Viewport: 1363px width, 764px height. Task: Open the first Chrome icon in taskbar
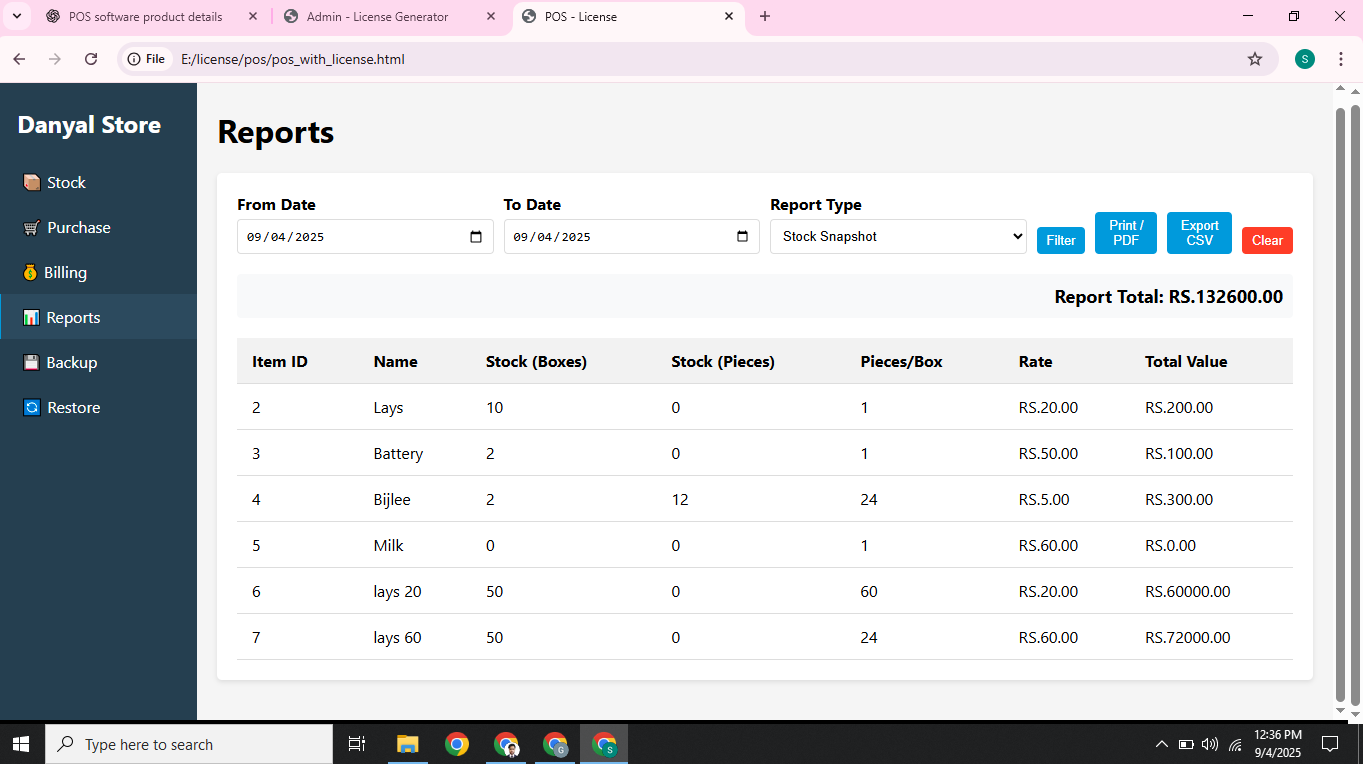(x=457, y=744)
